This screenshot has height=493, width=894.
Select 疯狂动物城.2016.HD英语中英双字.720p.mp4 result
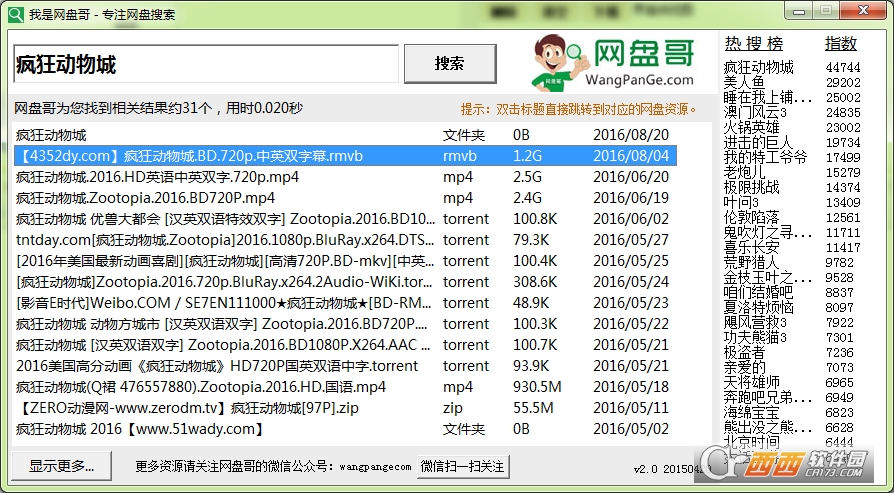pos(345,177)
